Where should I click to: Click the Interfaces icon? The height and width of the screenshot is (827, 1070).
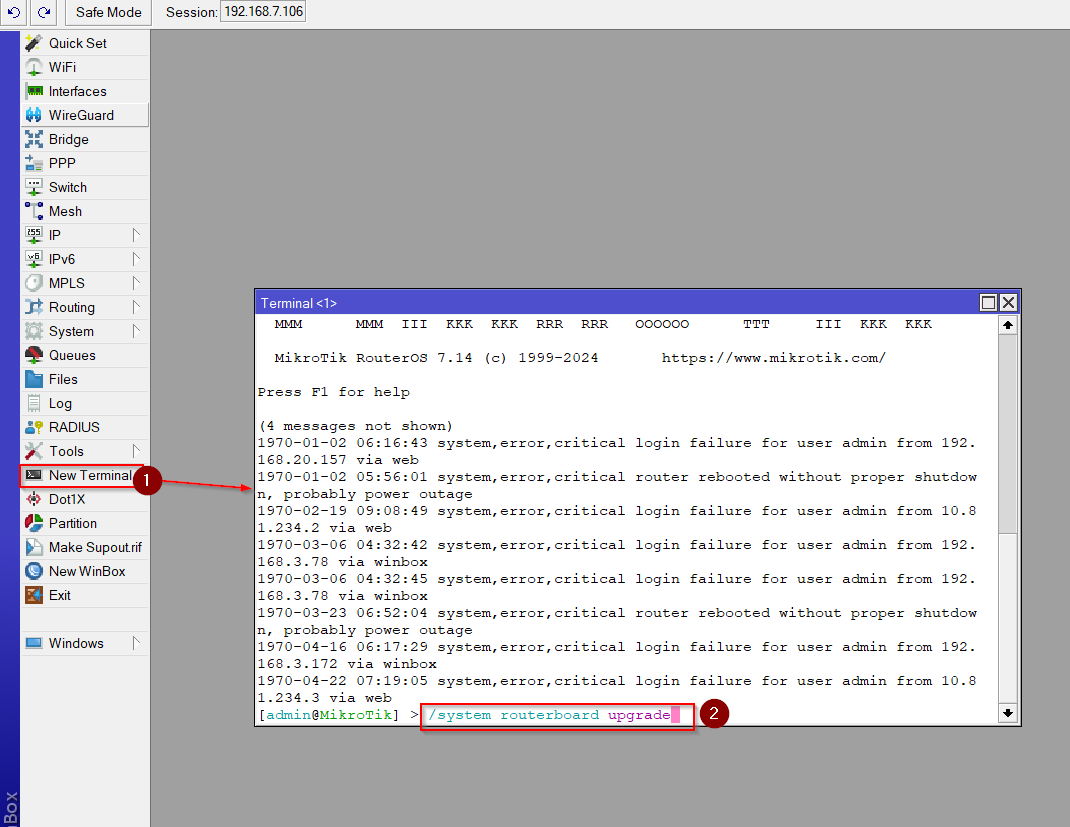coord(33,91)
